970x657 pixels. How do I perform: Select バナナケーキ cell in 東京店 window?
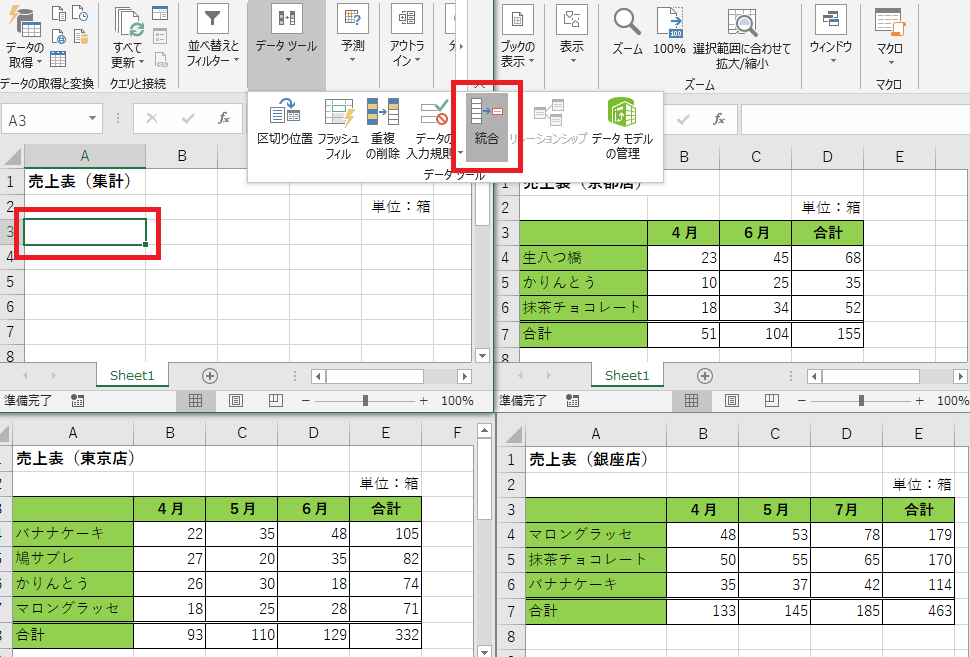tap(73, 533)
